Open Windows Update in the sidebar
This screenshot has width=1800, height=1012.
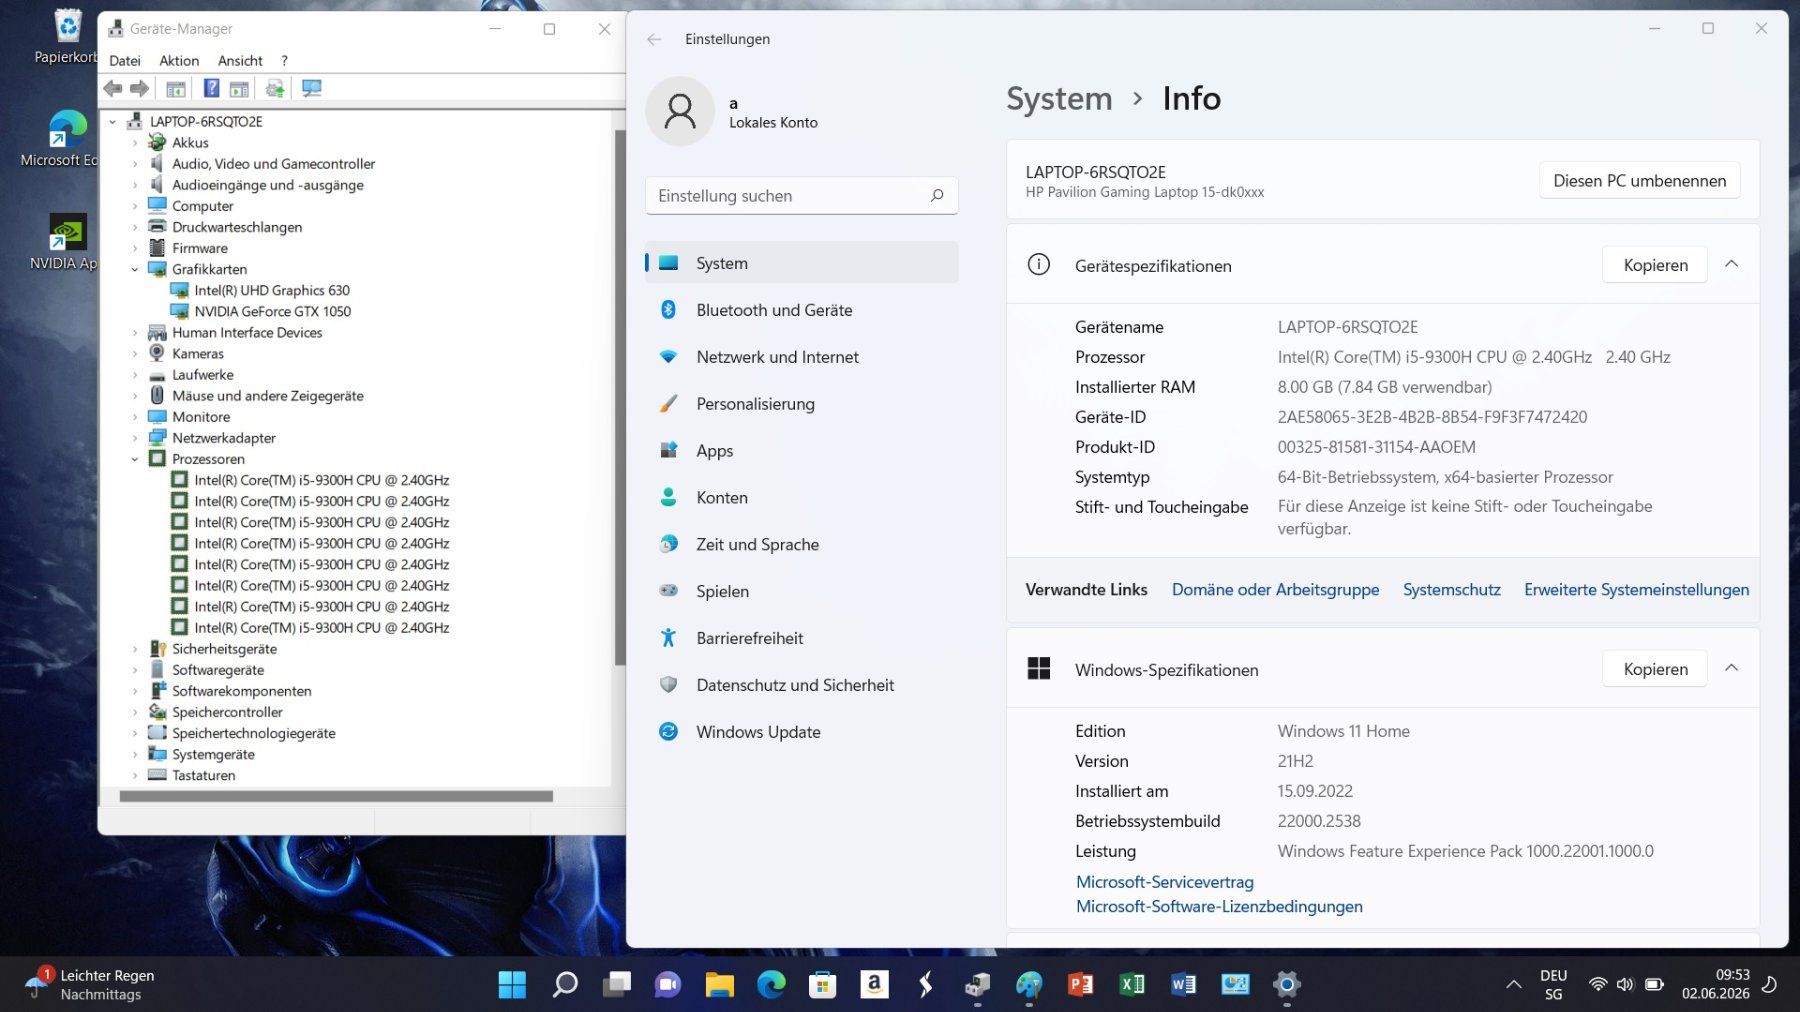click(x=801, y=732)
